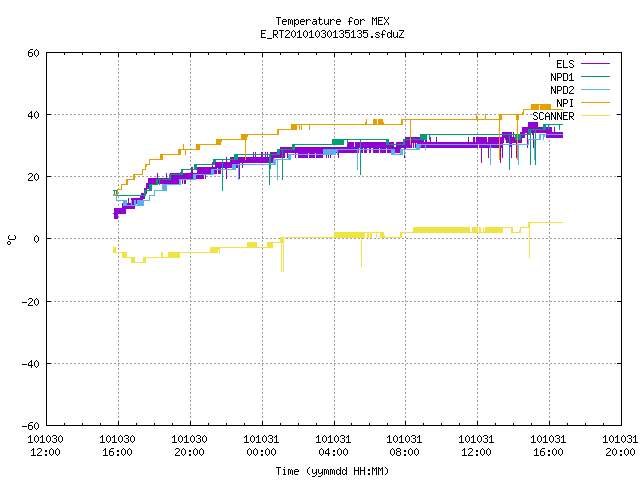Click the x-axis tick 101030 12:00
This screenshot has width=640, height=480.
[45, 446]
